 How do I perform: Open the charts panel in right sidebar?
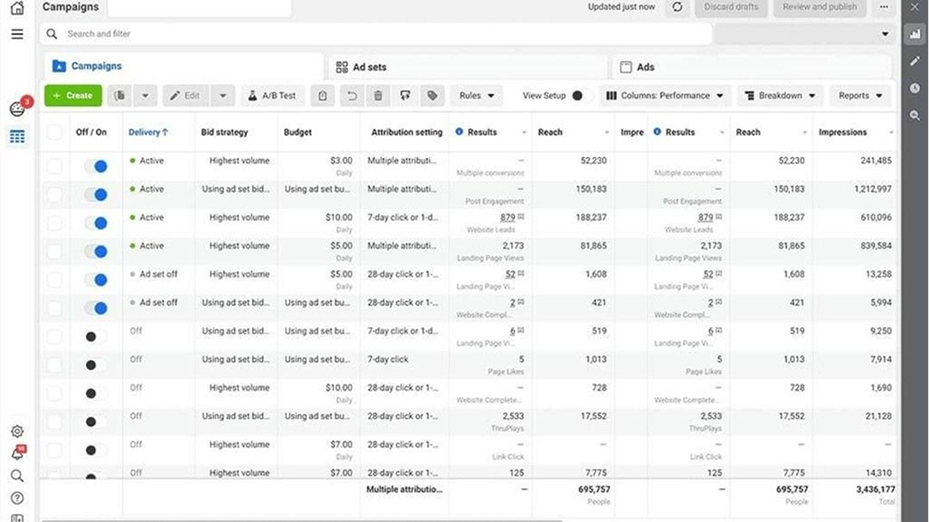915,34
